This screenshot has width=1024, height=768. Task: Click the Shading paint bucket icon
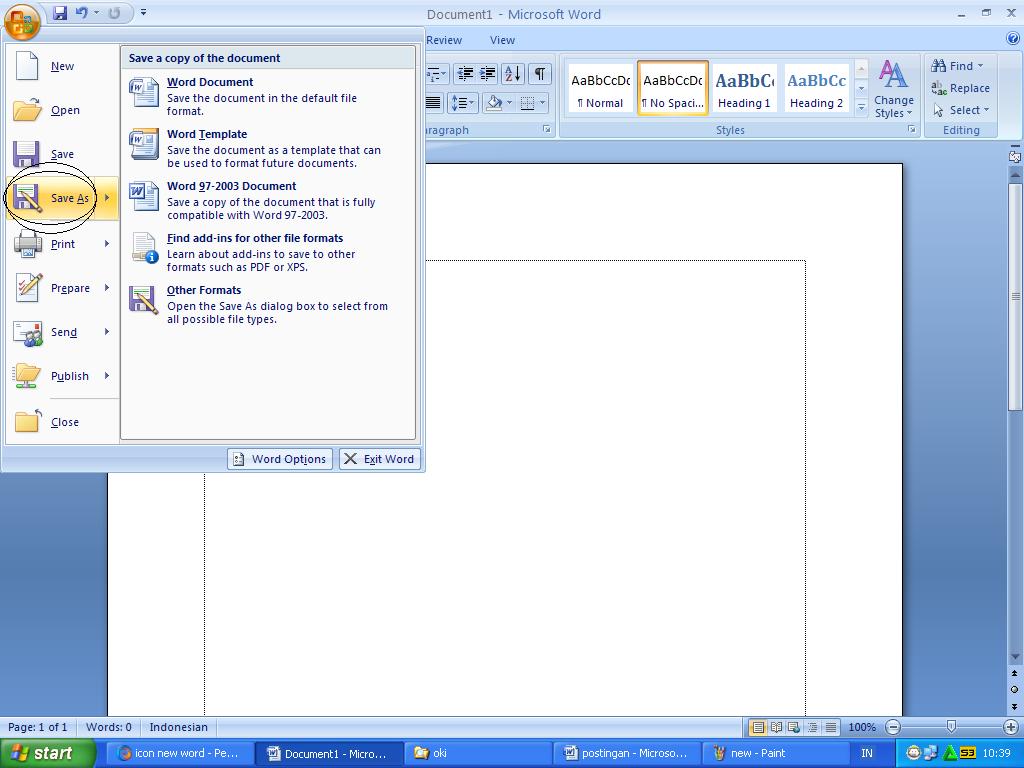pos(494,103)
